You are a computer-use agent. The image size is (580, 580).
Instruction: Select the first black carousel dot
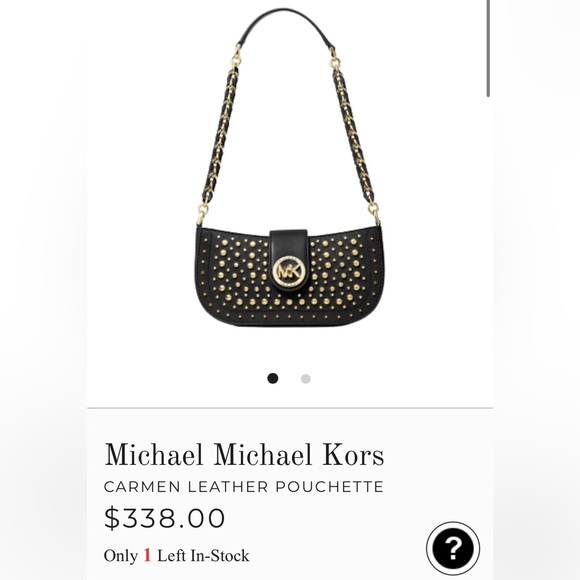(x=273, y=378)
